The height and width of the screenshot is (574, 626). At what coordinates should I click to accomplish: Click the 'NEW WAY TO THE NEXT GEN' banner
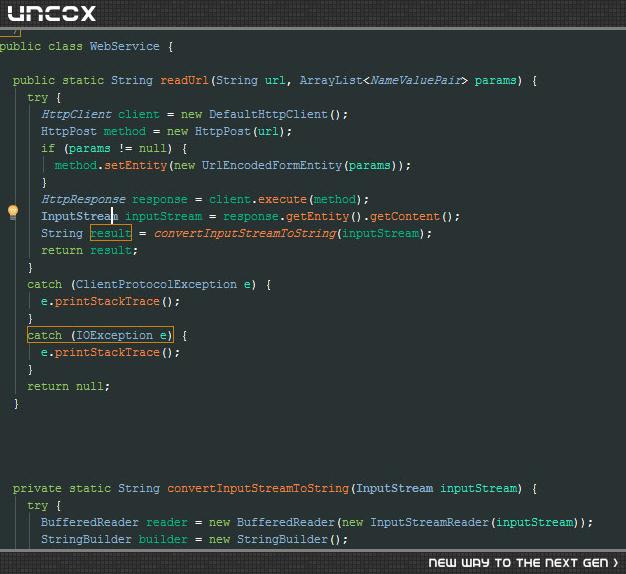point(523,563)
